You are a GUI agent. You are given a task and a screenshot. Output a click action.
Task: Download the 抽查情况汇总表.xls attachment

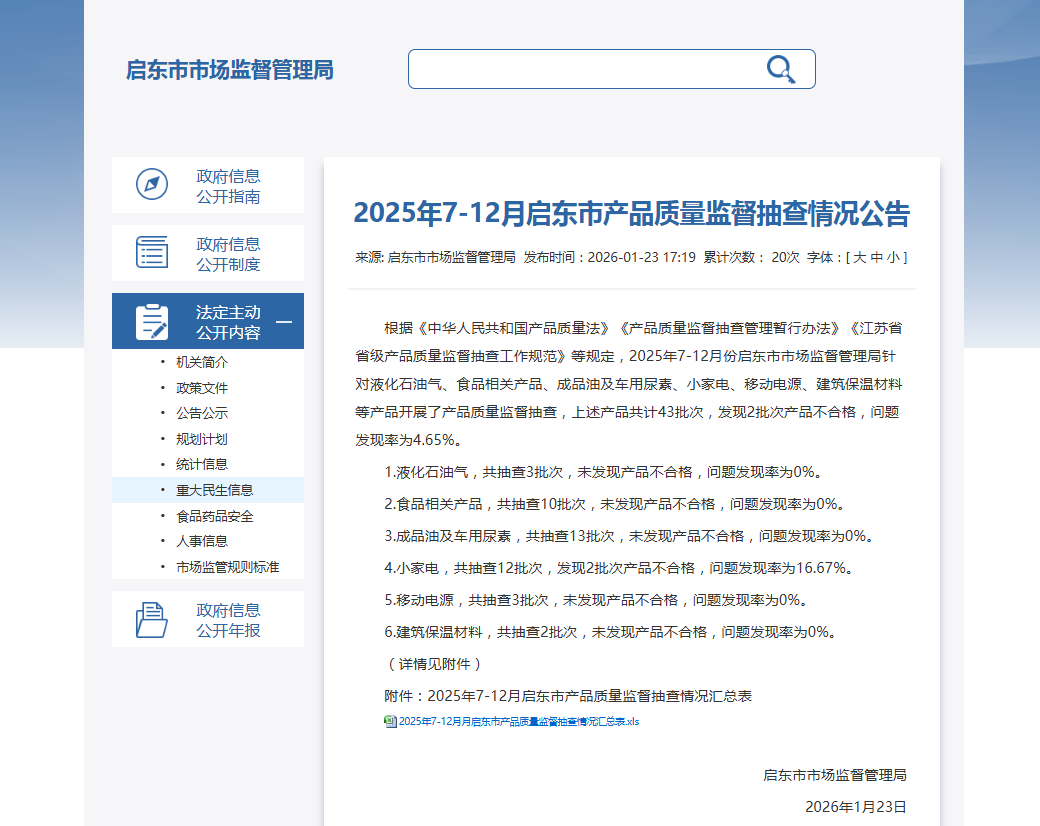tap(518, 721)
